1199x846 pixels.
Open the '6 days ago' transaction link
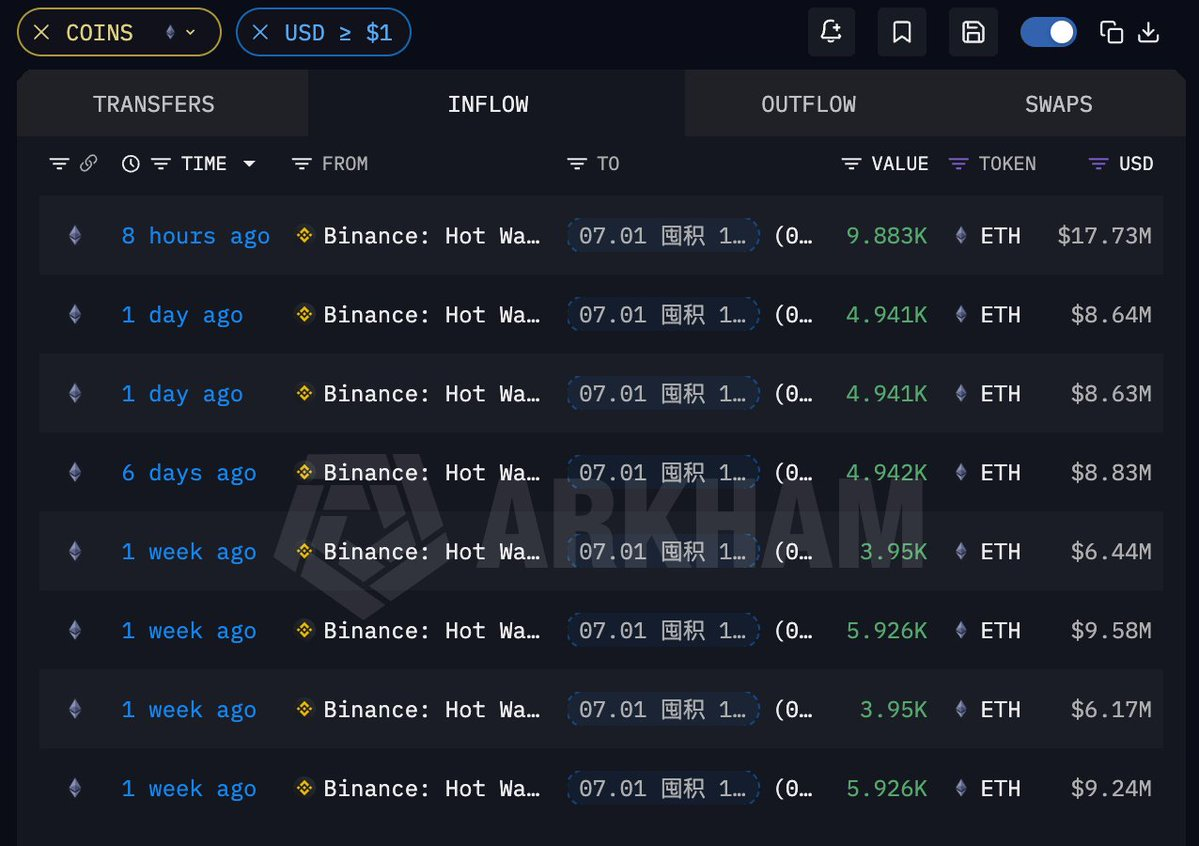click(x=189, y=473)
